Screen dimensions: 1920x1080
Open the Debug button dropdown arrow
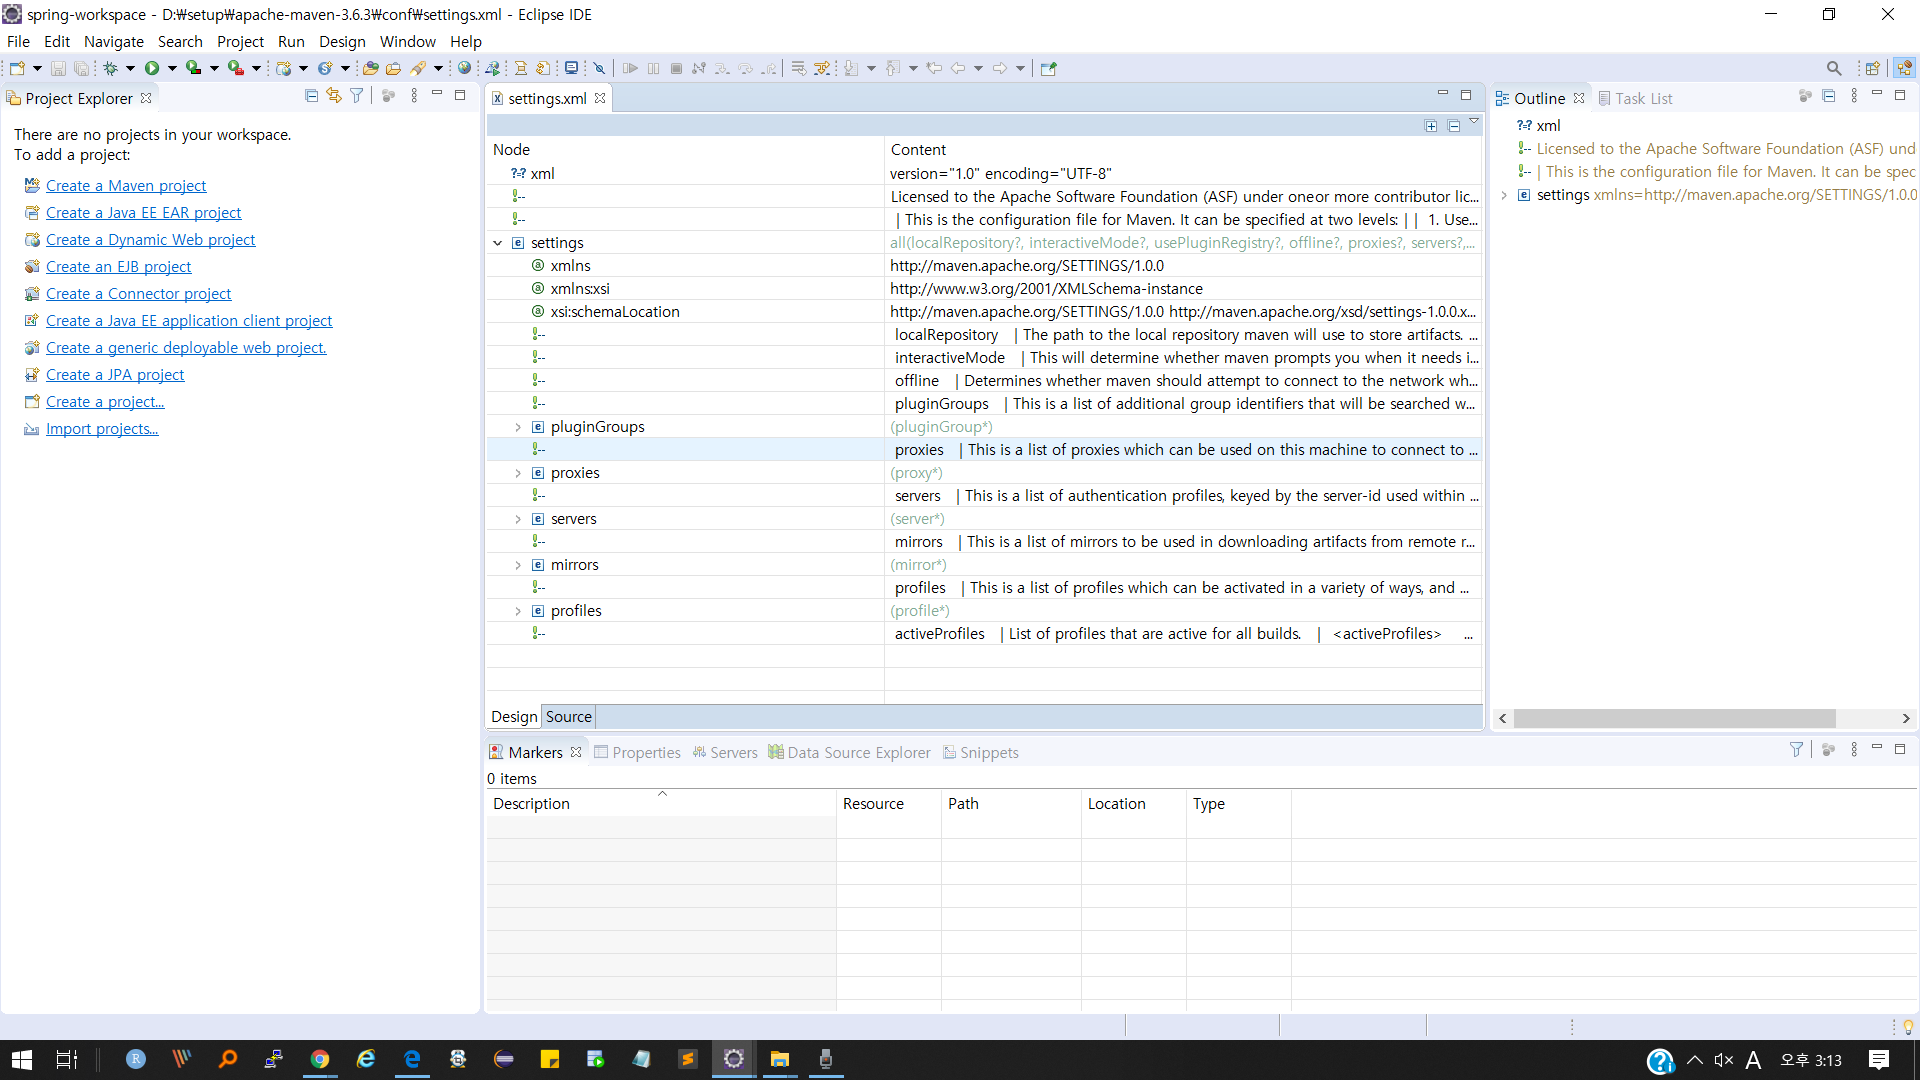(130, 68)
